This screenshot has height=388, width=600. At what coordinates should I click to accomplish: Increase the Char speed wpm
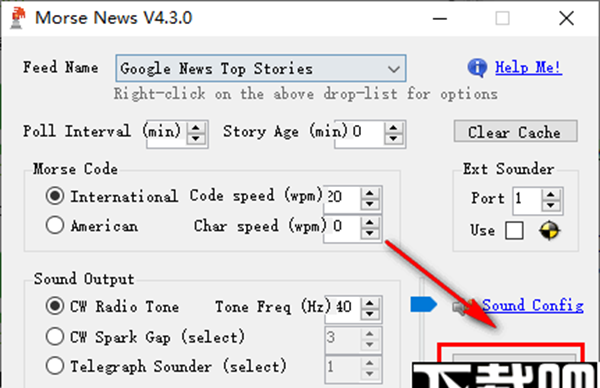[370, 222]
